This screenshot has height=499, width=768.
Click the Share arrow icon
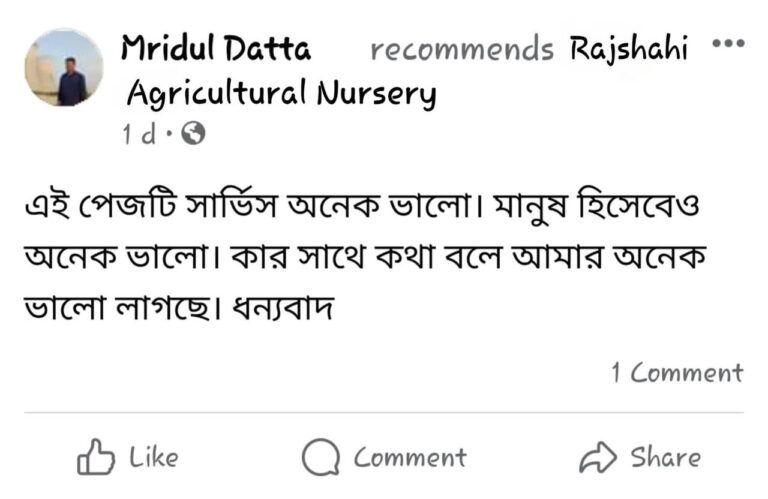click(598, 459)
